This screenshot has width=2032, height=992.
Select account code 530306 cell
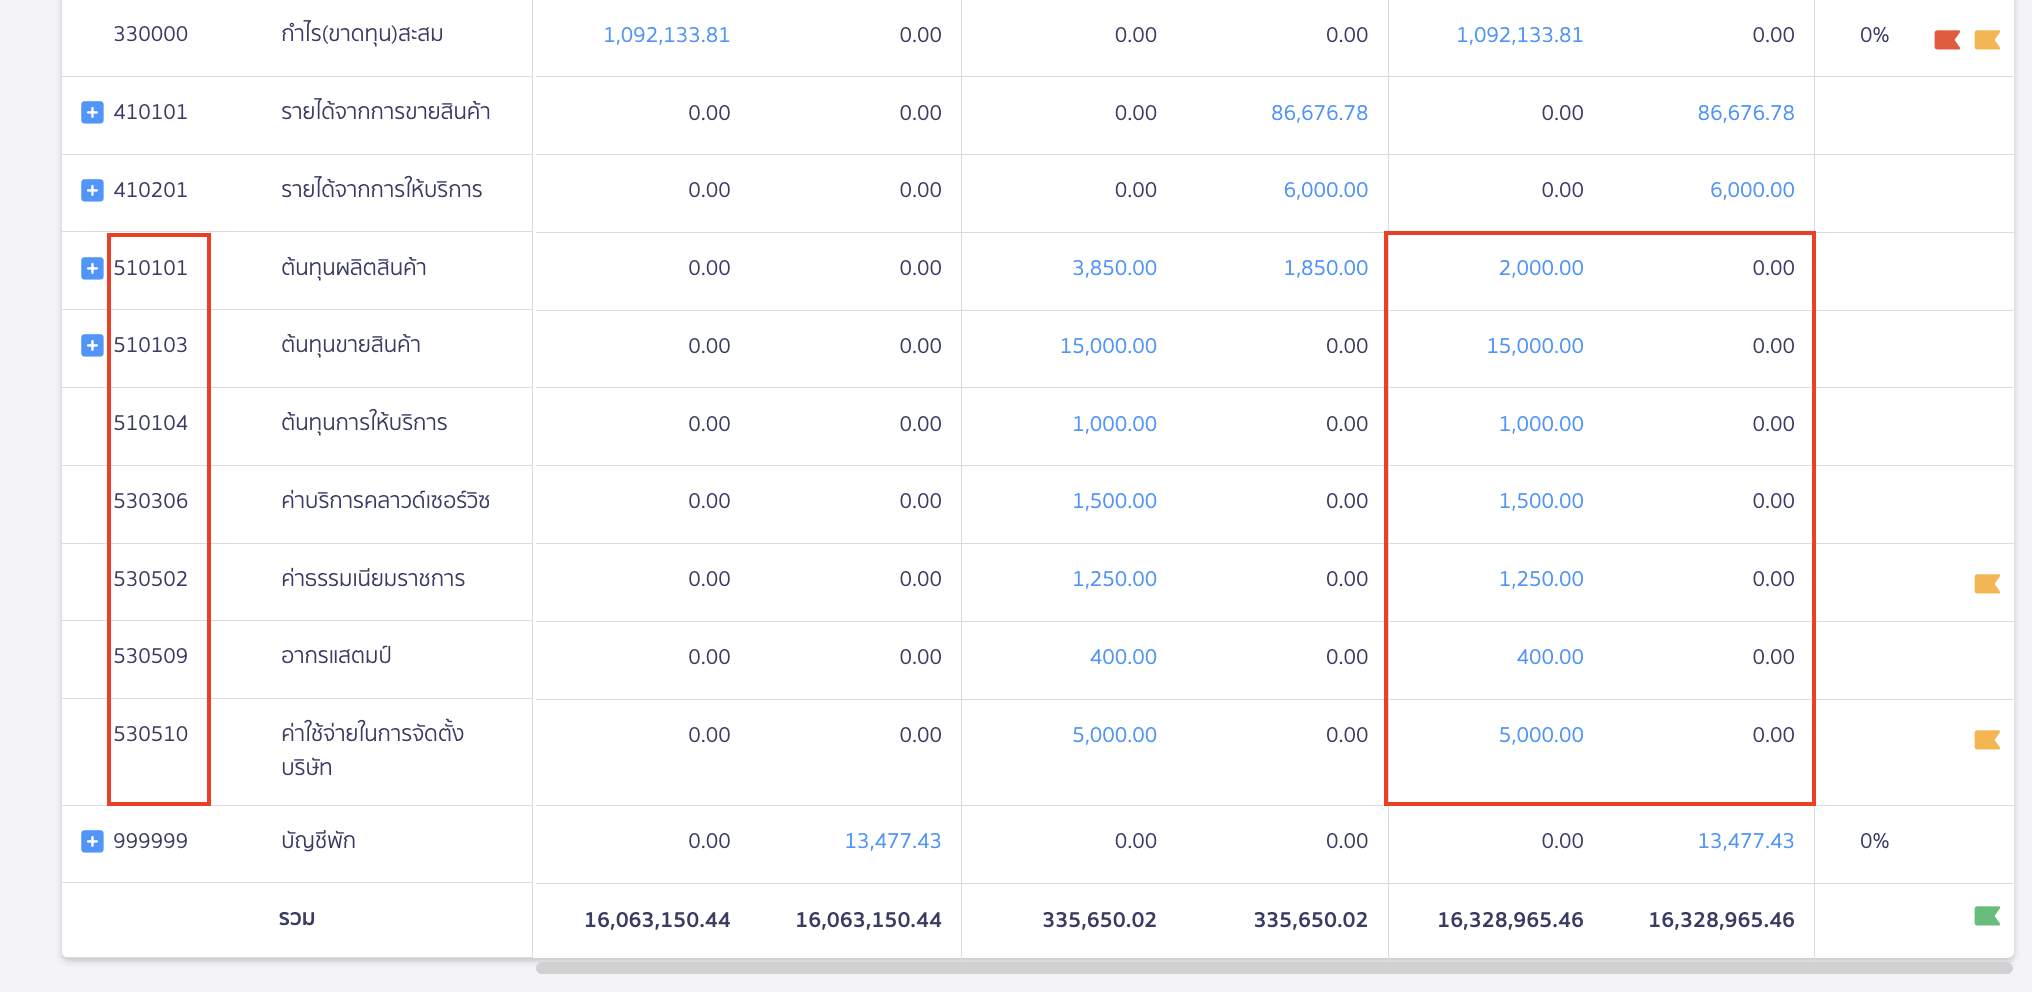[x=151, y=501]
